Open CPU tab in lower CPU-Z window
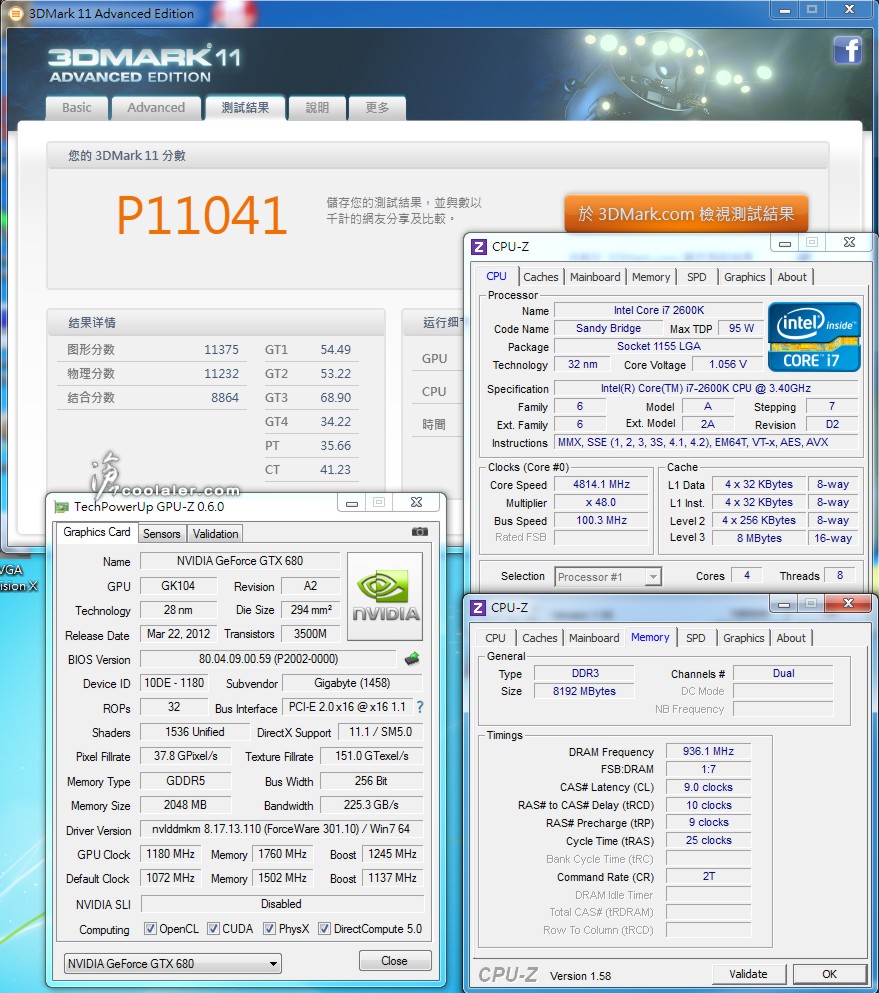The image size is (879, 993). (495, 638)
